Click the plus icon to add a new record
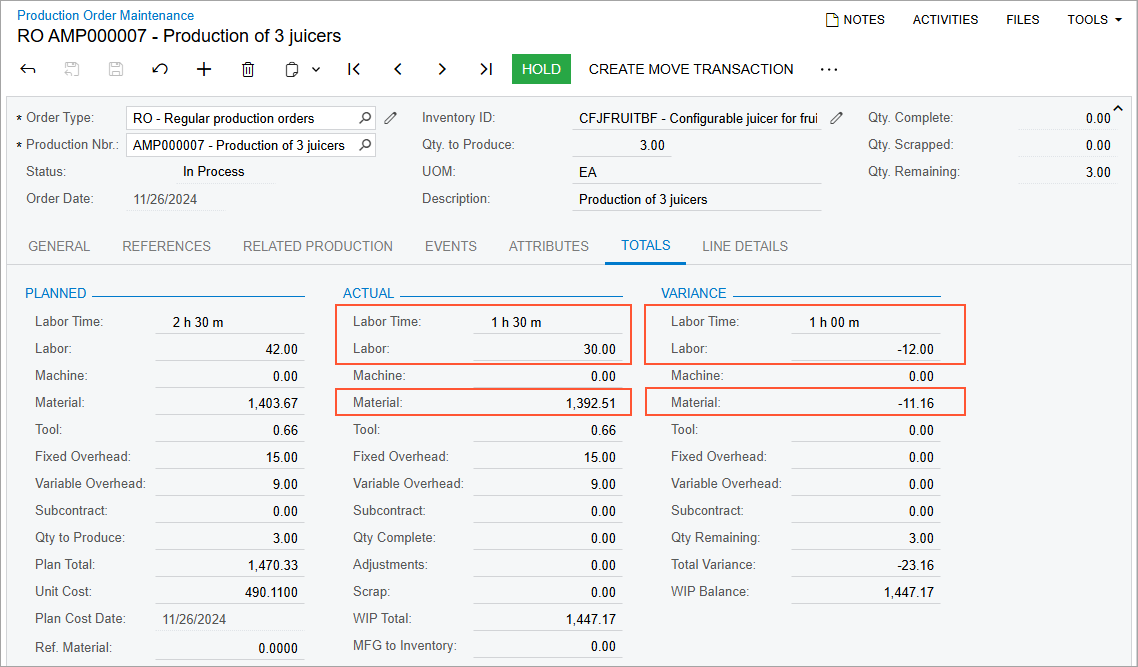 tap(204, 69)
